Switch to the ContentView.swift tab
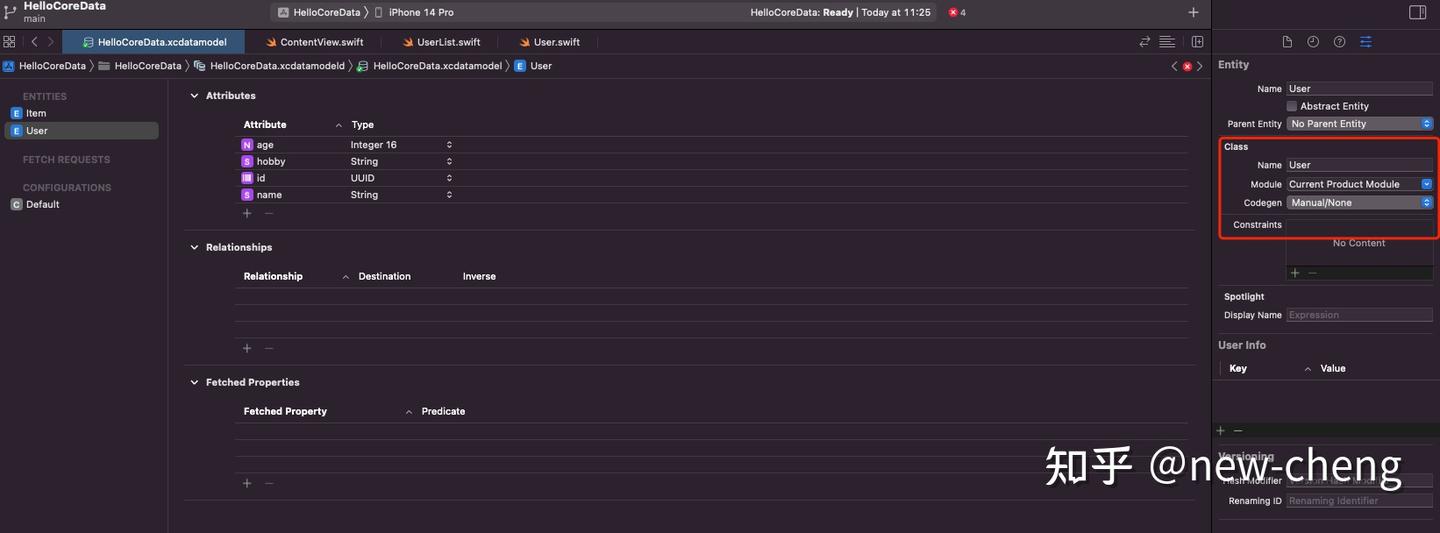Screen dimensions: 1440x533 pyautogui.click(x=314, y=42)
